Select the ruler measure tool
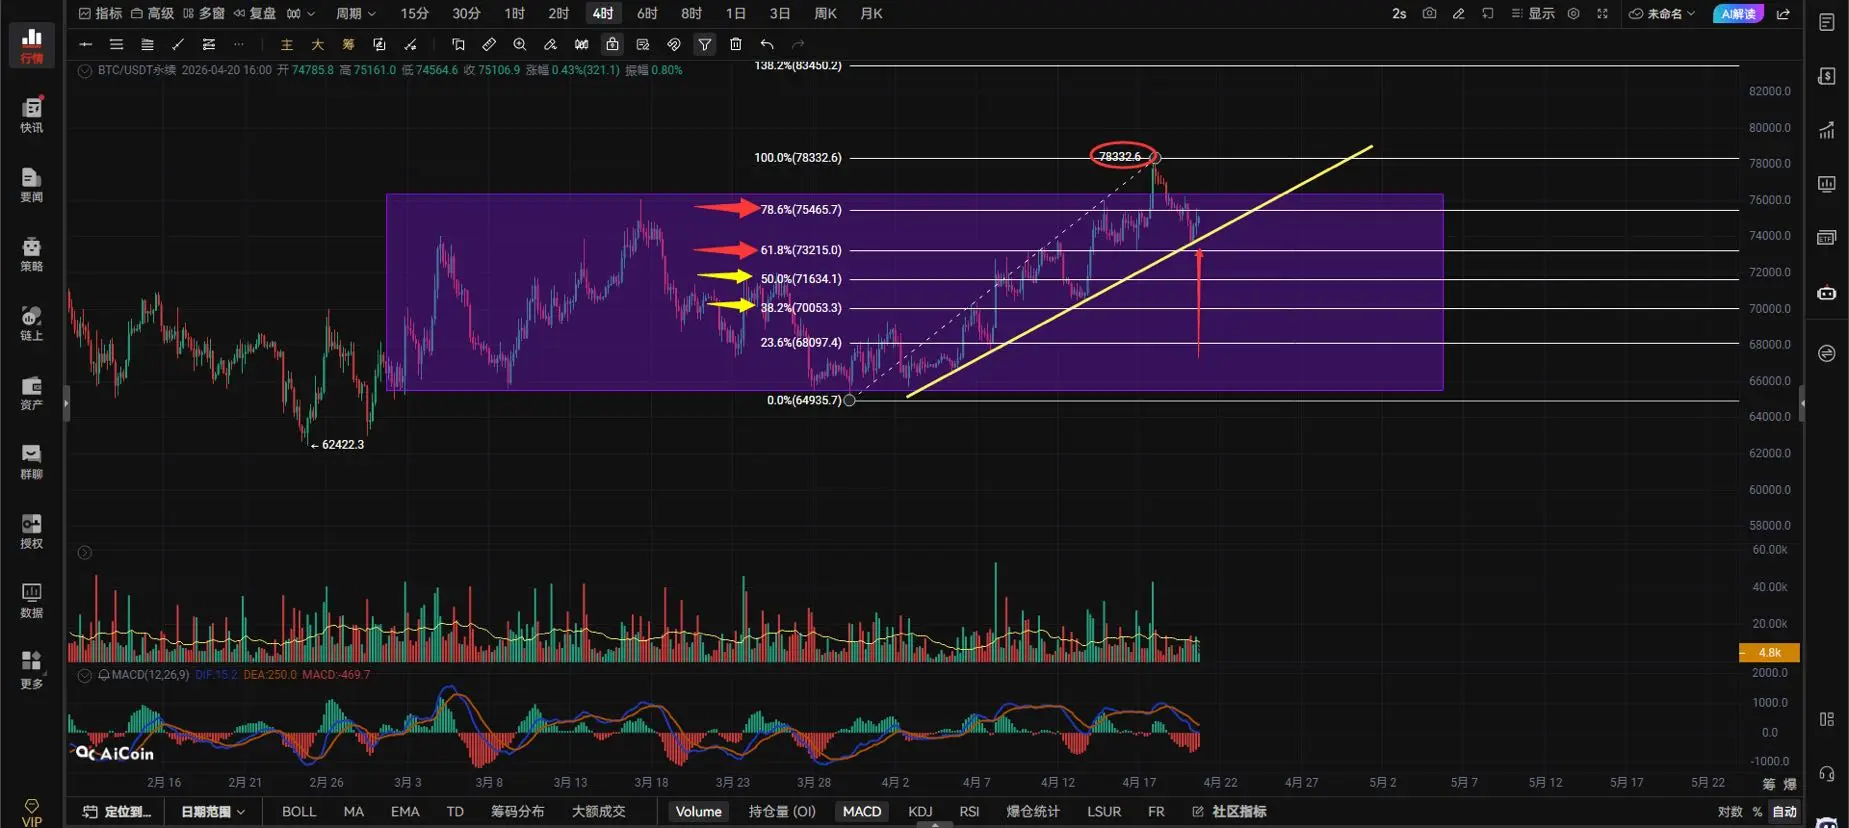 489,44
